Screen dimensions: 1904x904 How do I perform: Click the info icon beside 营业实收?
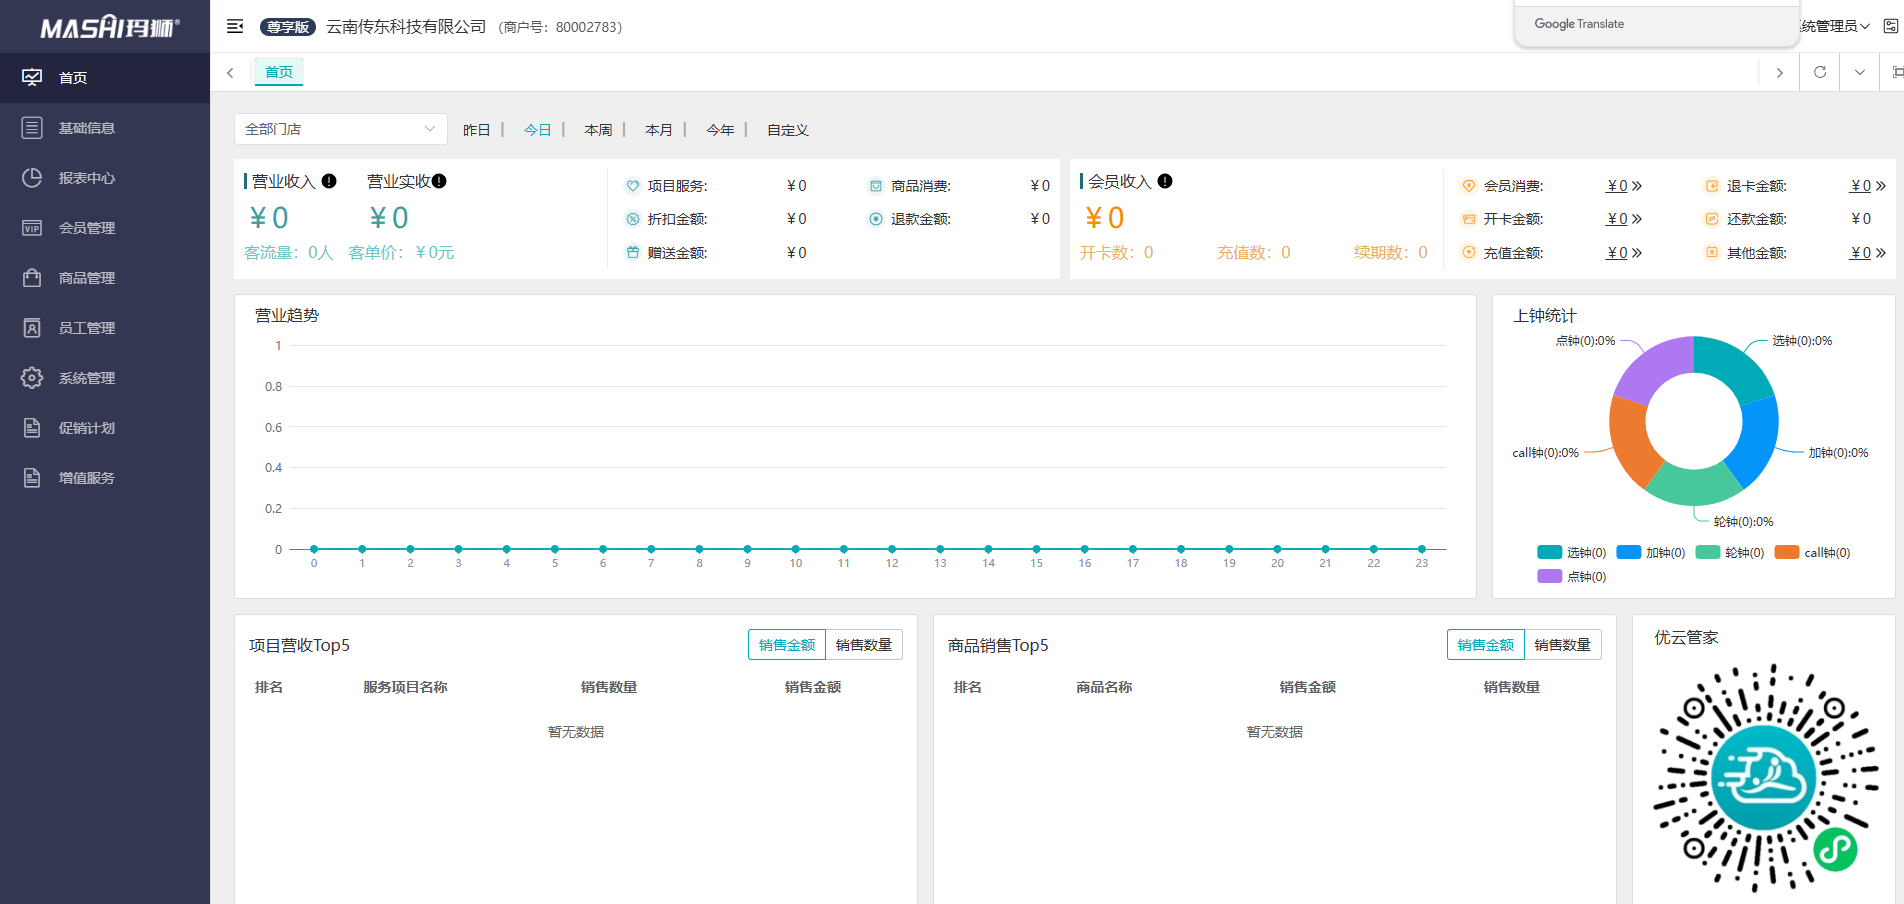[439, 181]
